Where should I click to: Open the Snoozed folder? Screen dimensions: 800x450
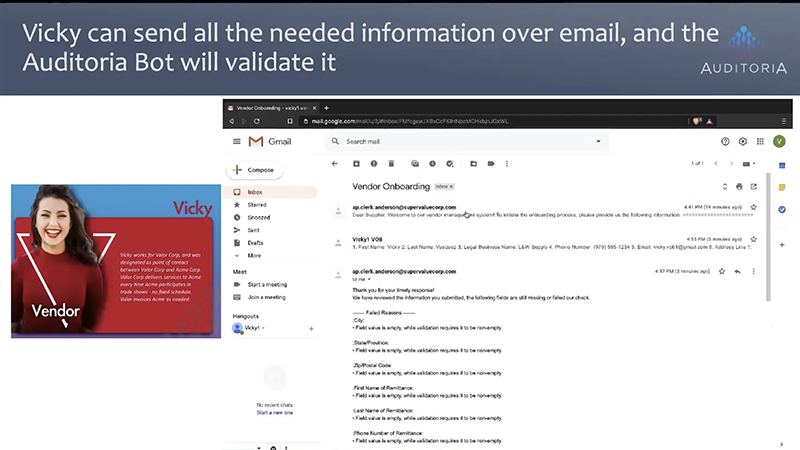click(x=259, y=217)
